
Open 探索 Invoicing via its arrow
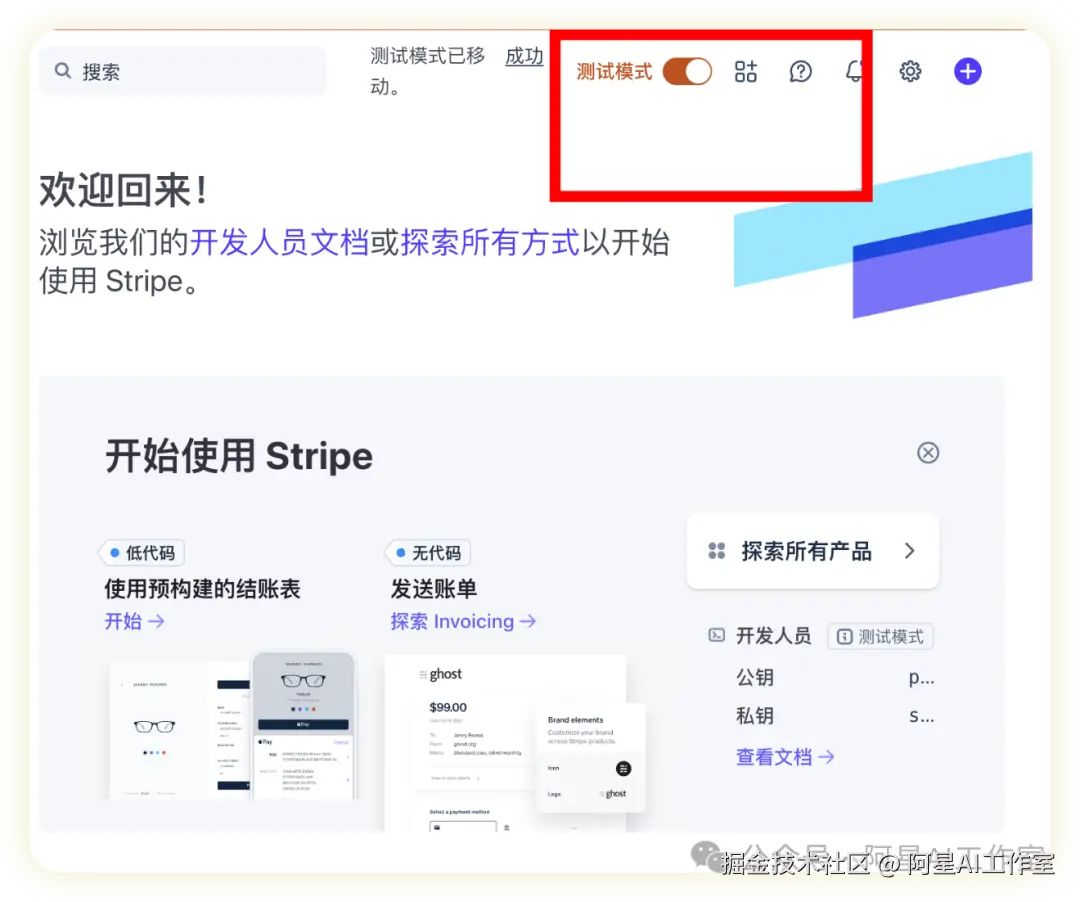click(529, 621)
